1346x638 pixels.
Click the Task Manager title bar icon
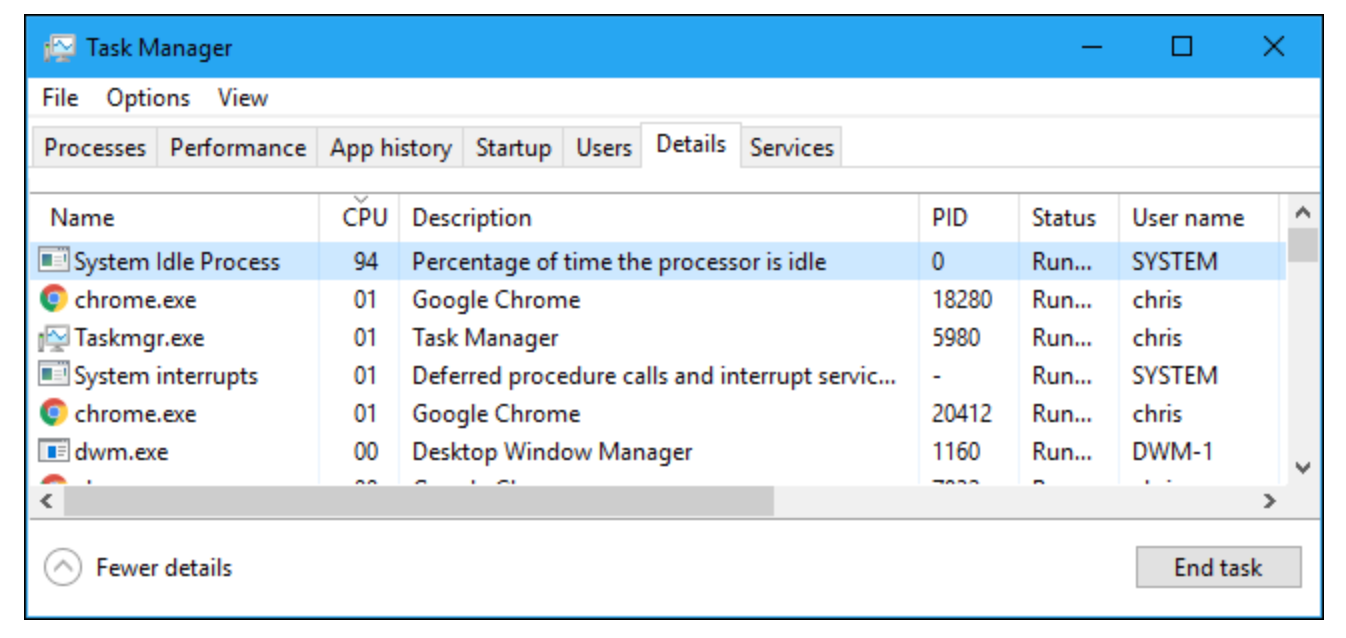(60, 47)
